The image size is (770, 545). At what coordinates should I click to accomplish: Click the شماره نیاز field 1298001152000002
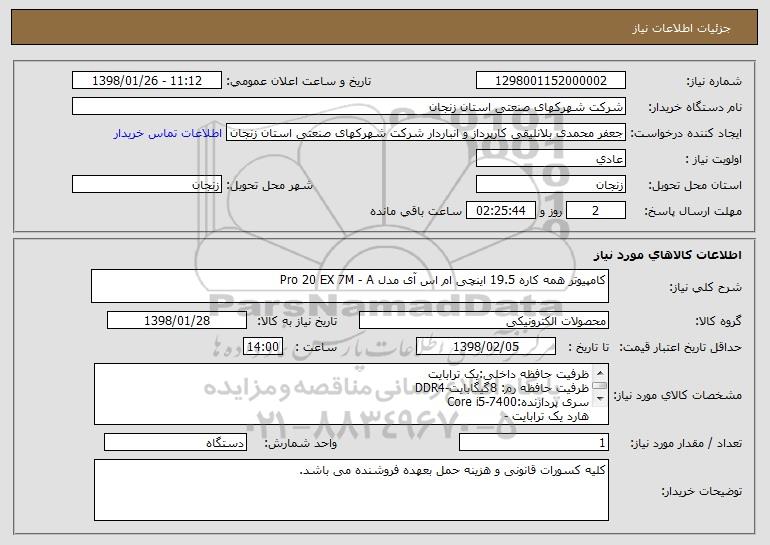point(550,81)
